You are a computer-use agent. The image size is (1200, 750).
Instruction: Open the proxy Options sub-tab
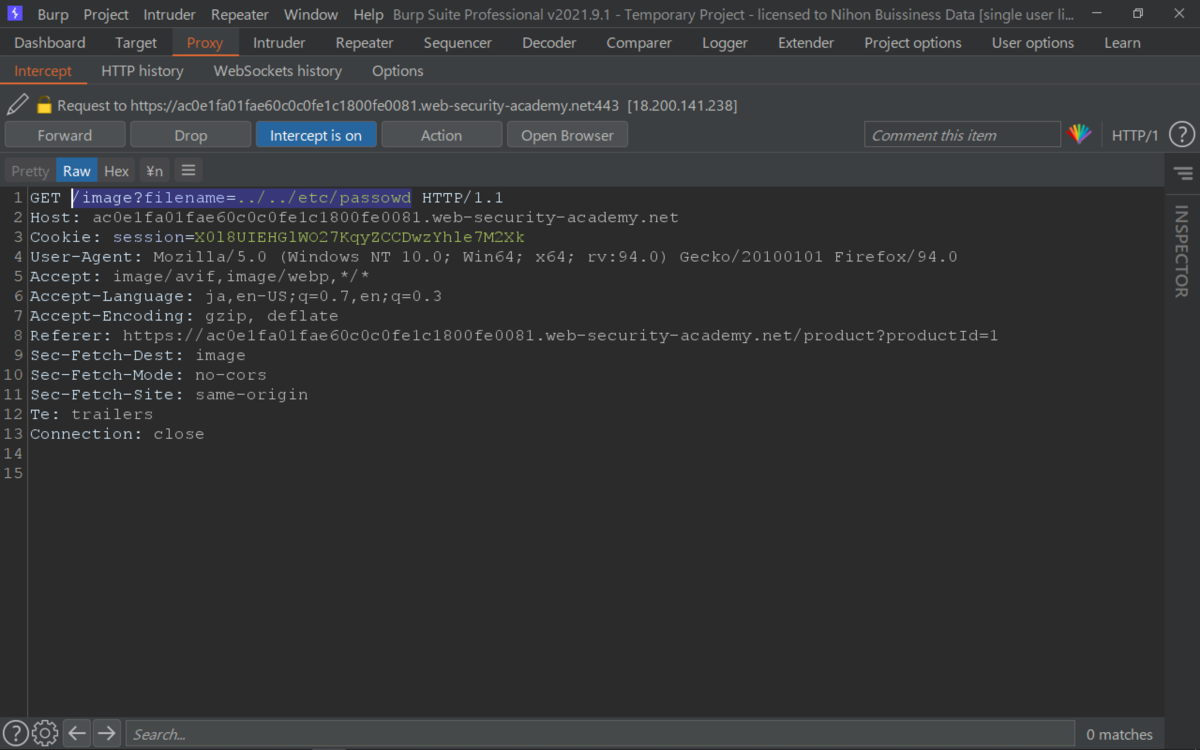coord(398,71)
